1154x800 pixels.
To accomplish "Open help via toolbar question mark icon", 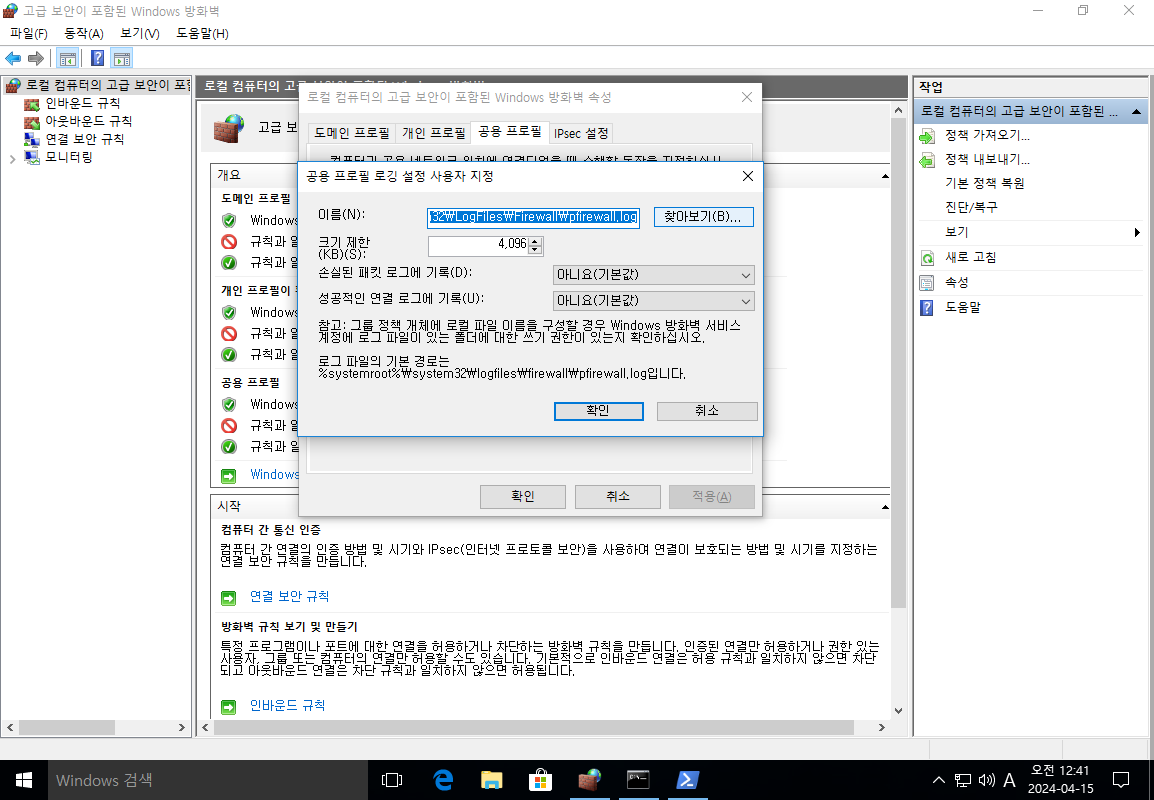I will pyautogui.click(x=97, y=58).
